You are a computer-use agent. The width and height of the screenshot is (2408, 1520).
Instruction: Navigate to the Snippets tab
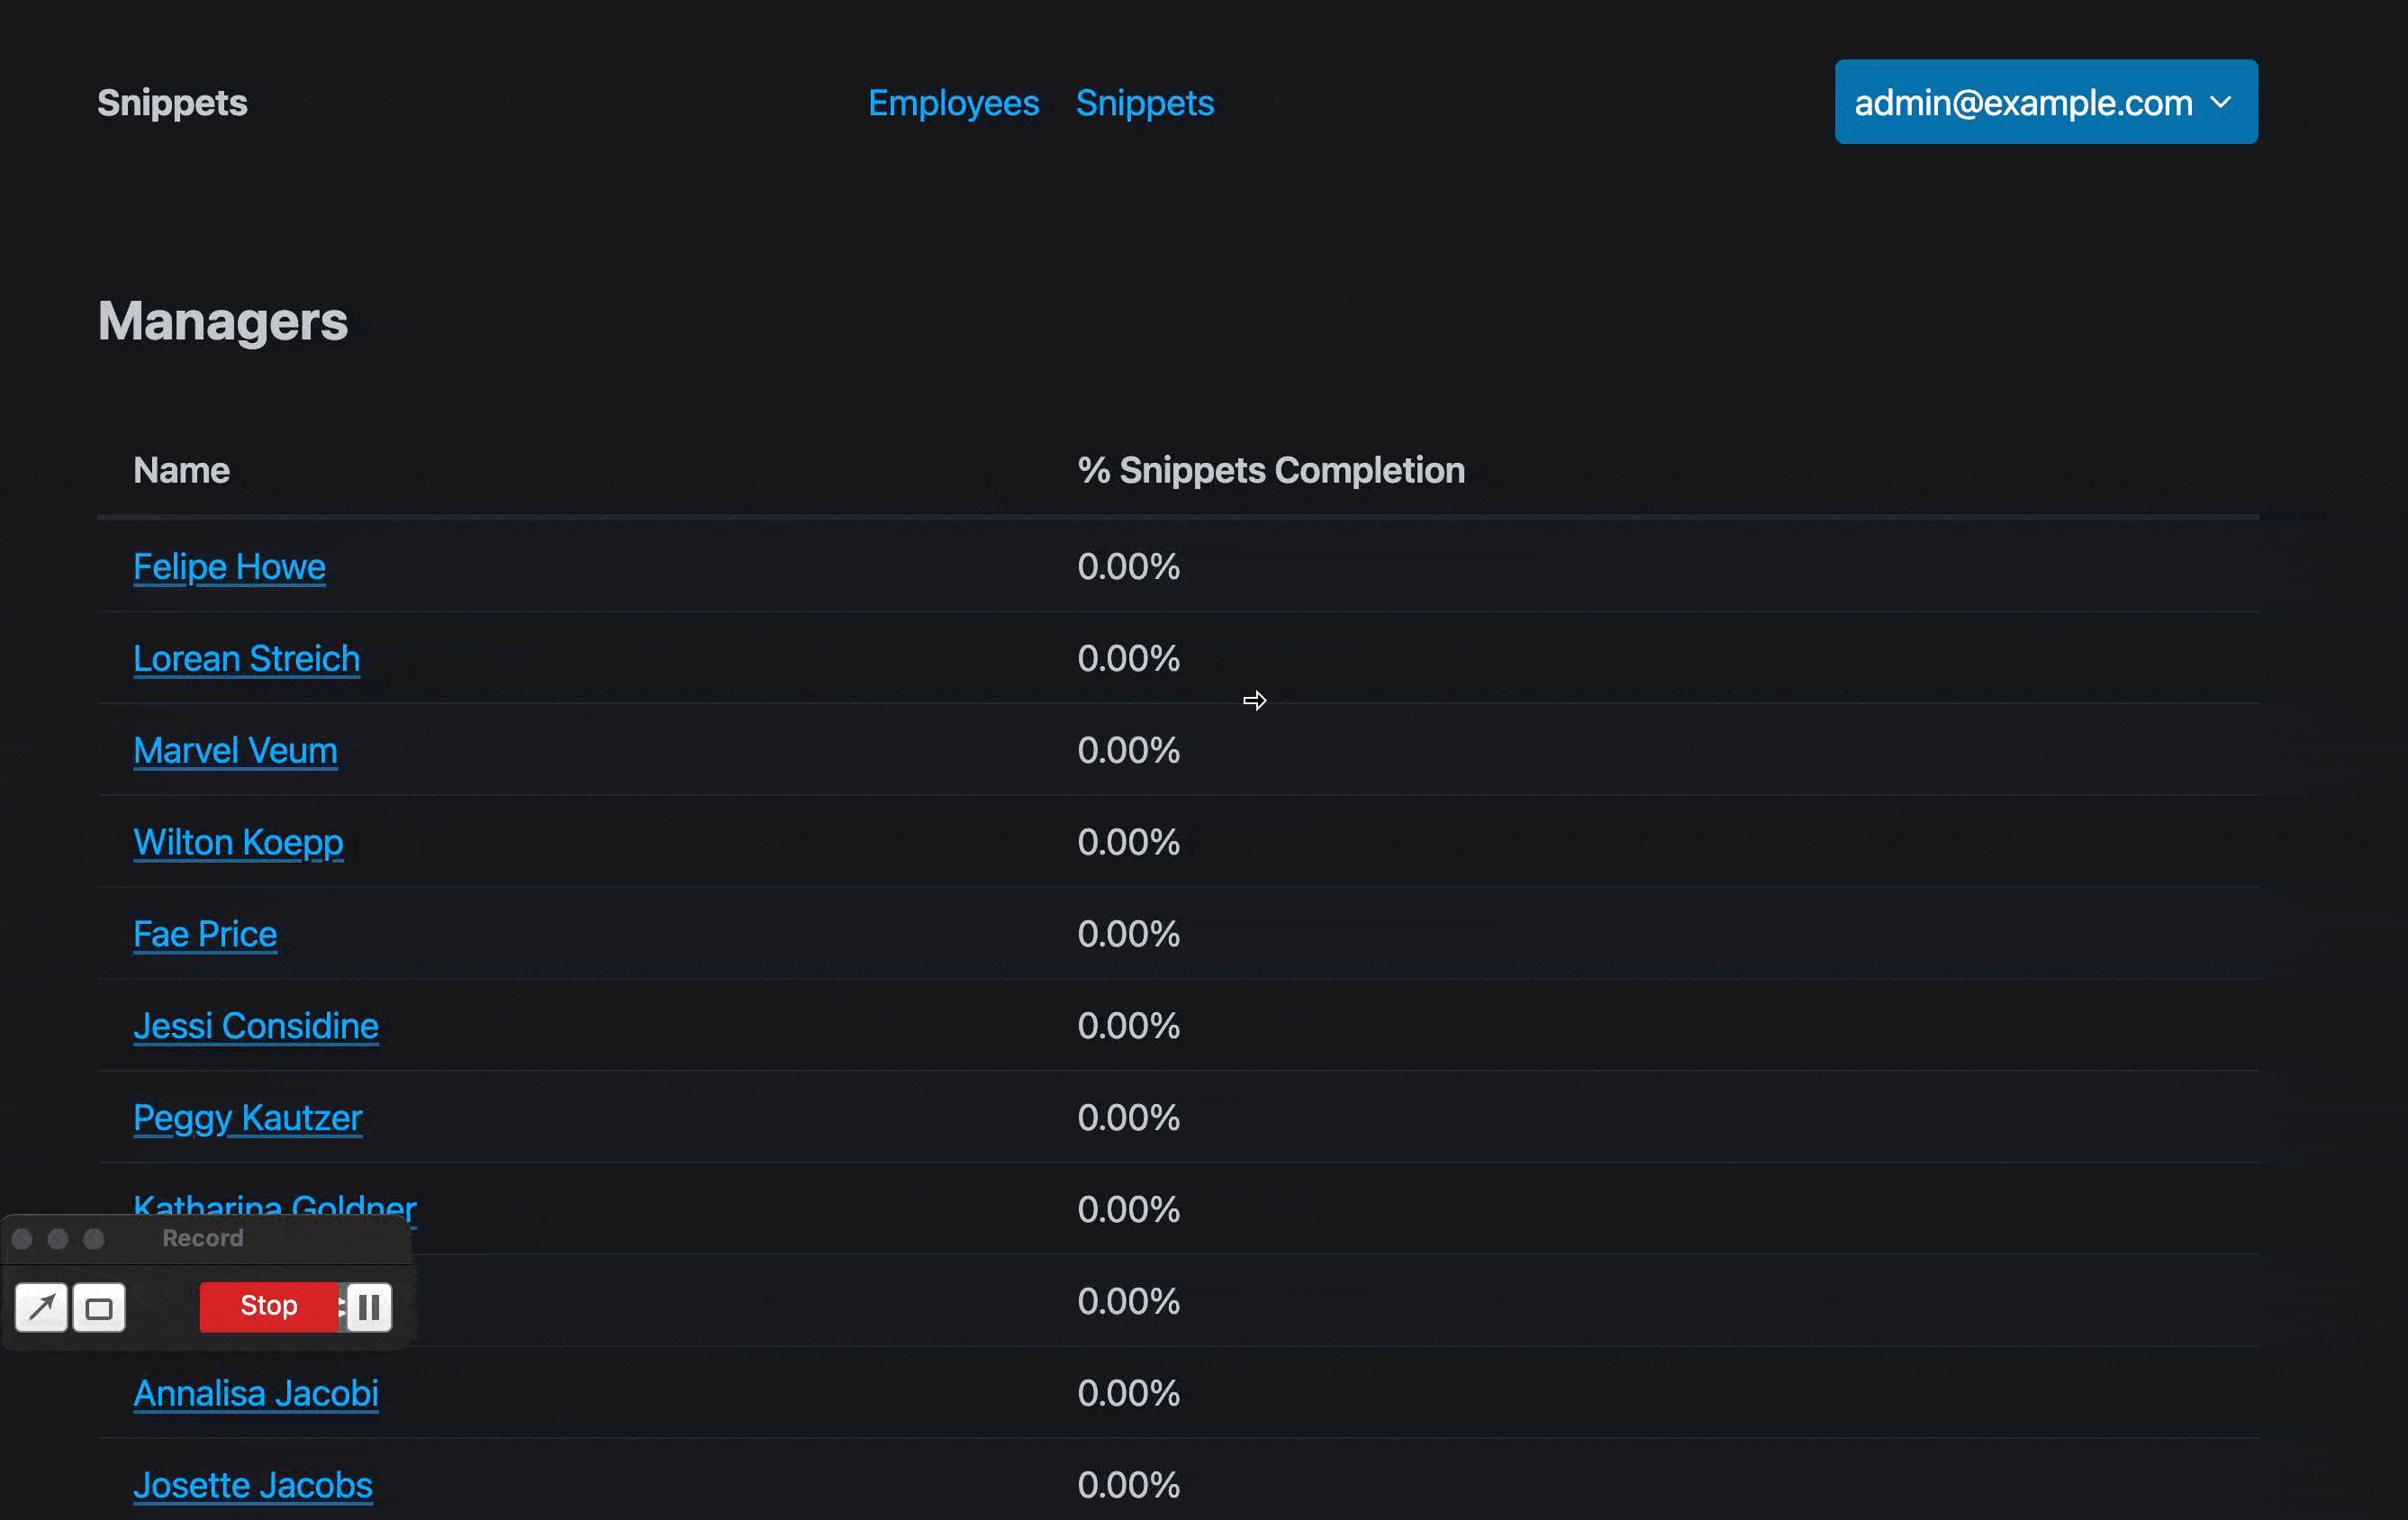[1144, 102]
